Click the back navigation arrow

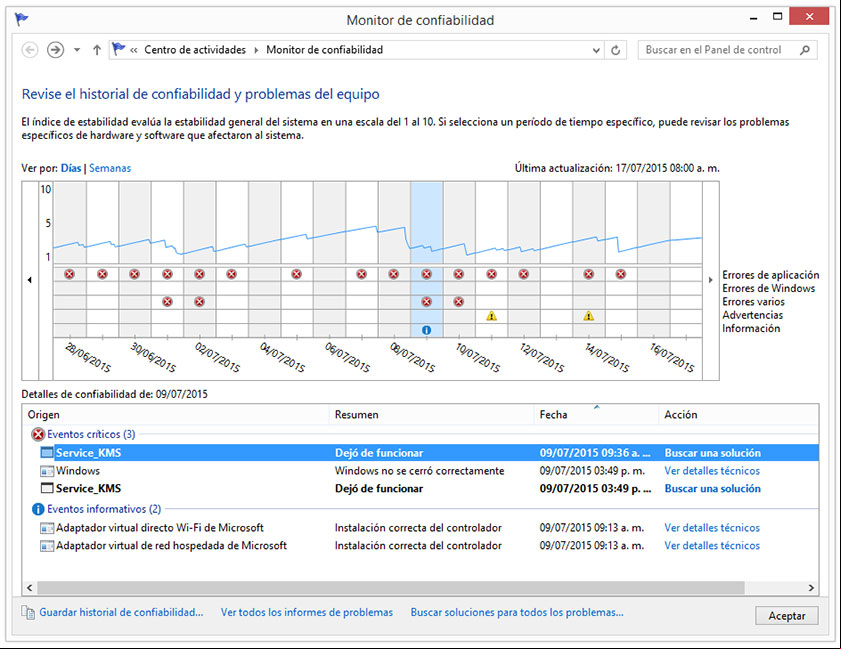pos(30,50)
